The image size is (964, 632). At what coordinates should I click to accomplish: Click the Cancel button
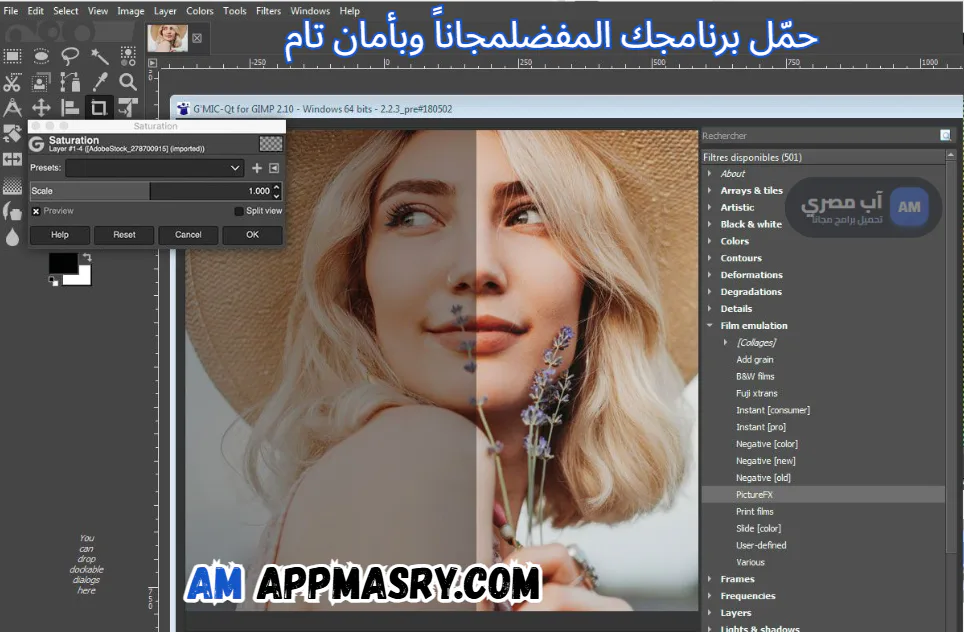(x=188, y=235)
